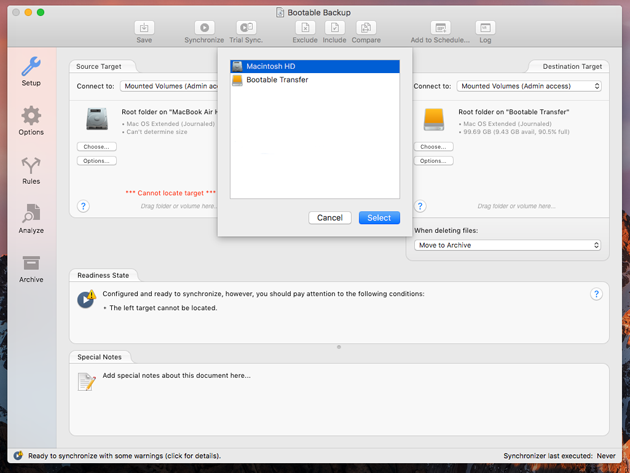This screenshot has width=630, height=473.
Task: Click 'Synchronizer last executed: Never' status text
Action: (559, 456)
